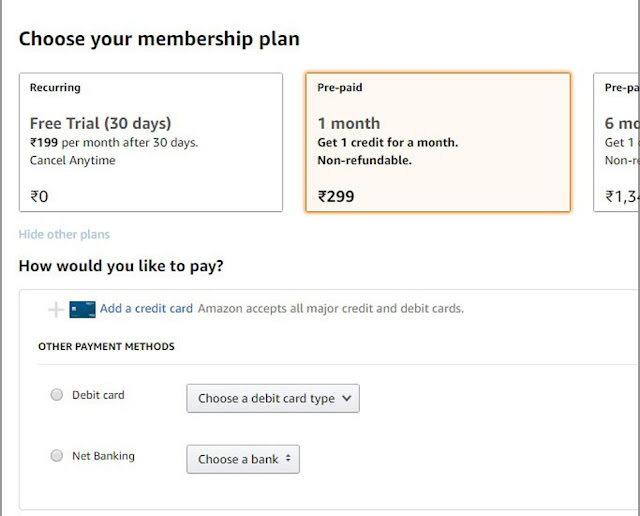Viewport: 640px width, 516px height.
Task: Click the blue credit card icon
Action: click(x=82, y=309)
